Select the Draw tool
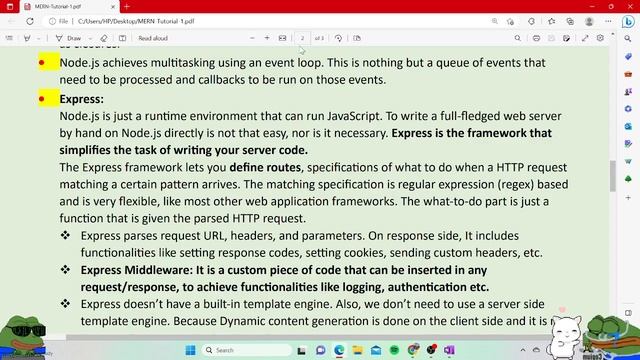This screenshot has height=360, width=640. click(69, 38)
